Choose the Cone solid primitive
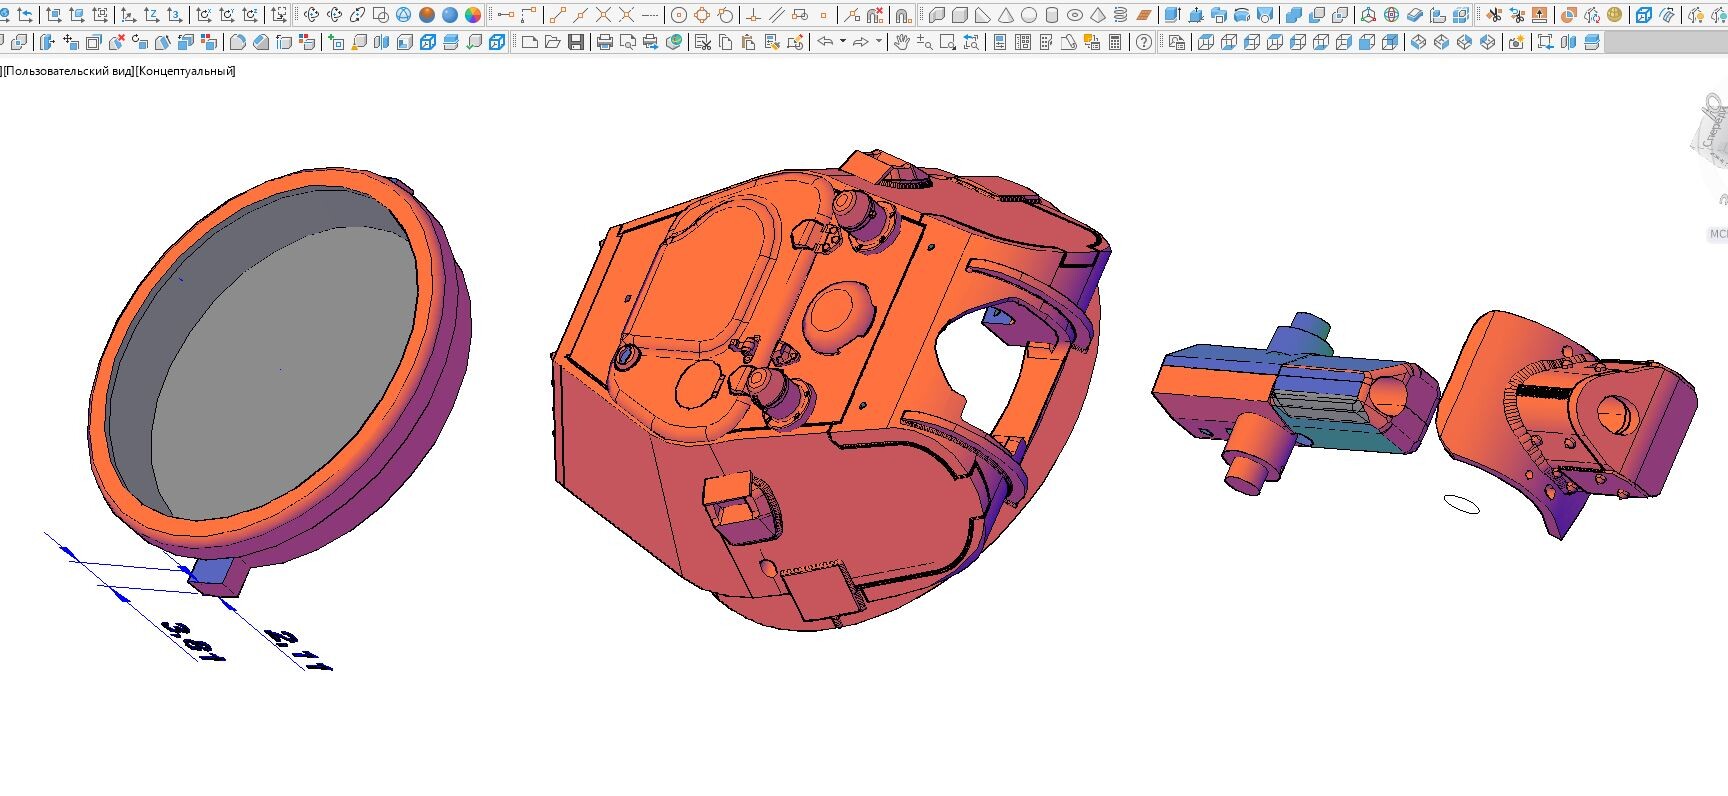The image size is (1728, 796). (1006, 15)
